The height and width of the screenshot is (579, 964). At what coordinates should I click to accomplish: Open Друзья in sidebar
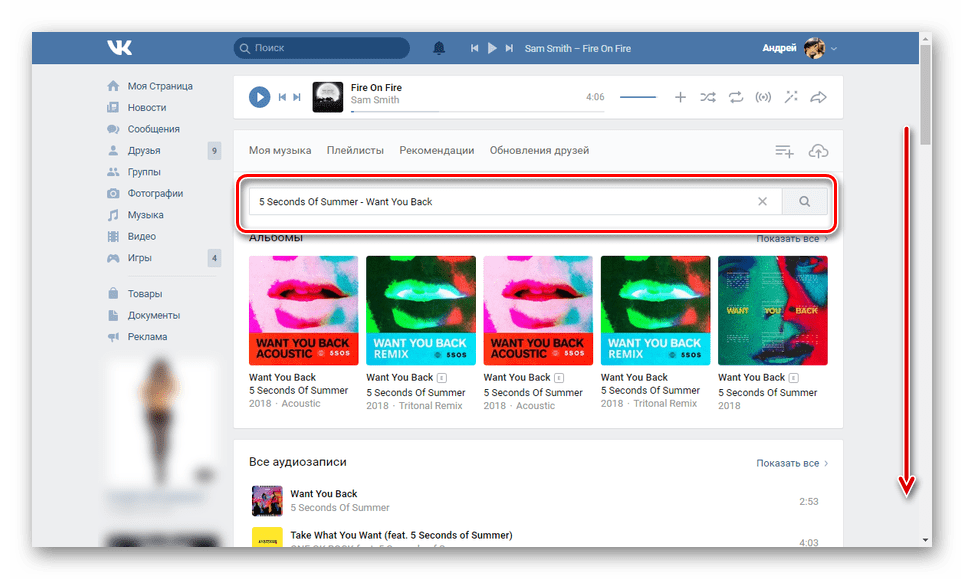click(144, 151)
